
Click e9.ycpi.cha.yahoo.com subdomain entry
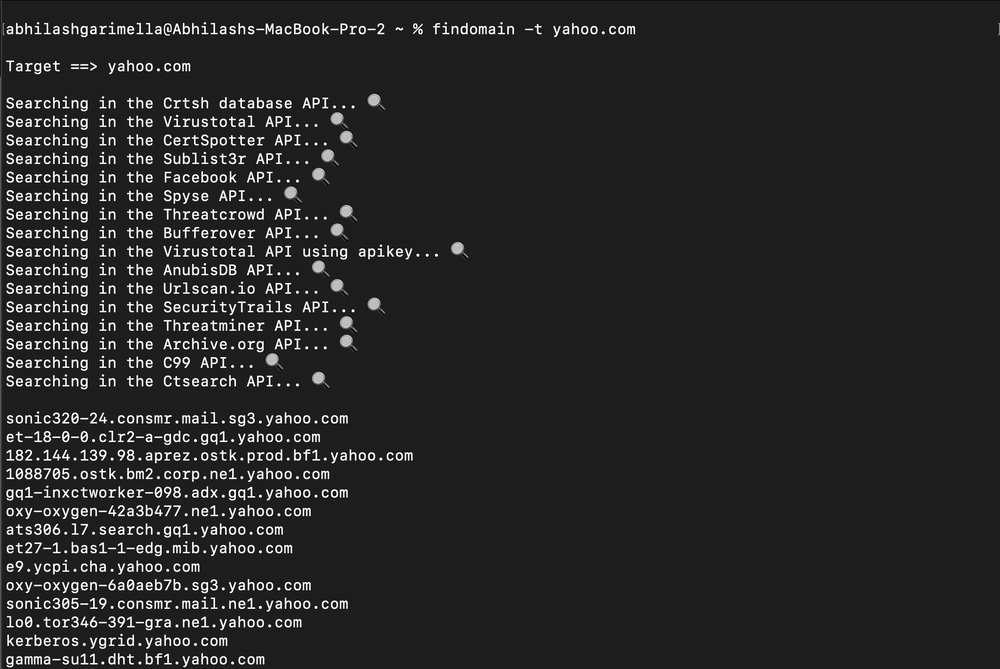click(103, 567)
